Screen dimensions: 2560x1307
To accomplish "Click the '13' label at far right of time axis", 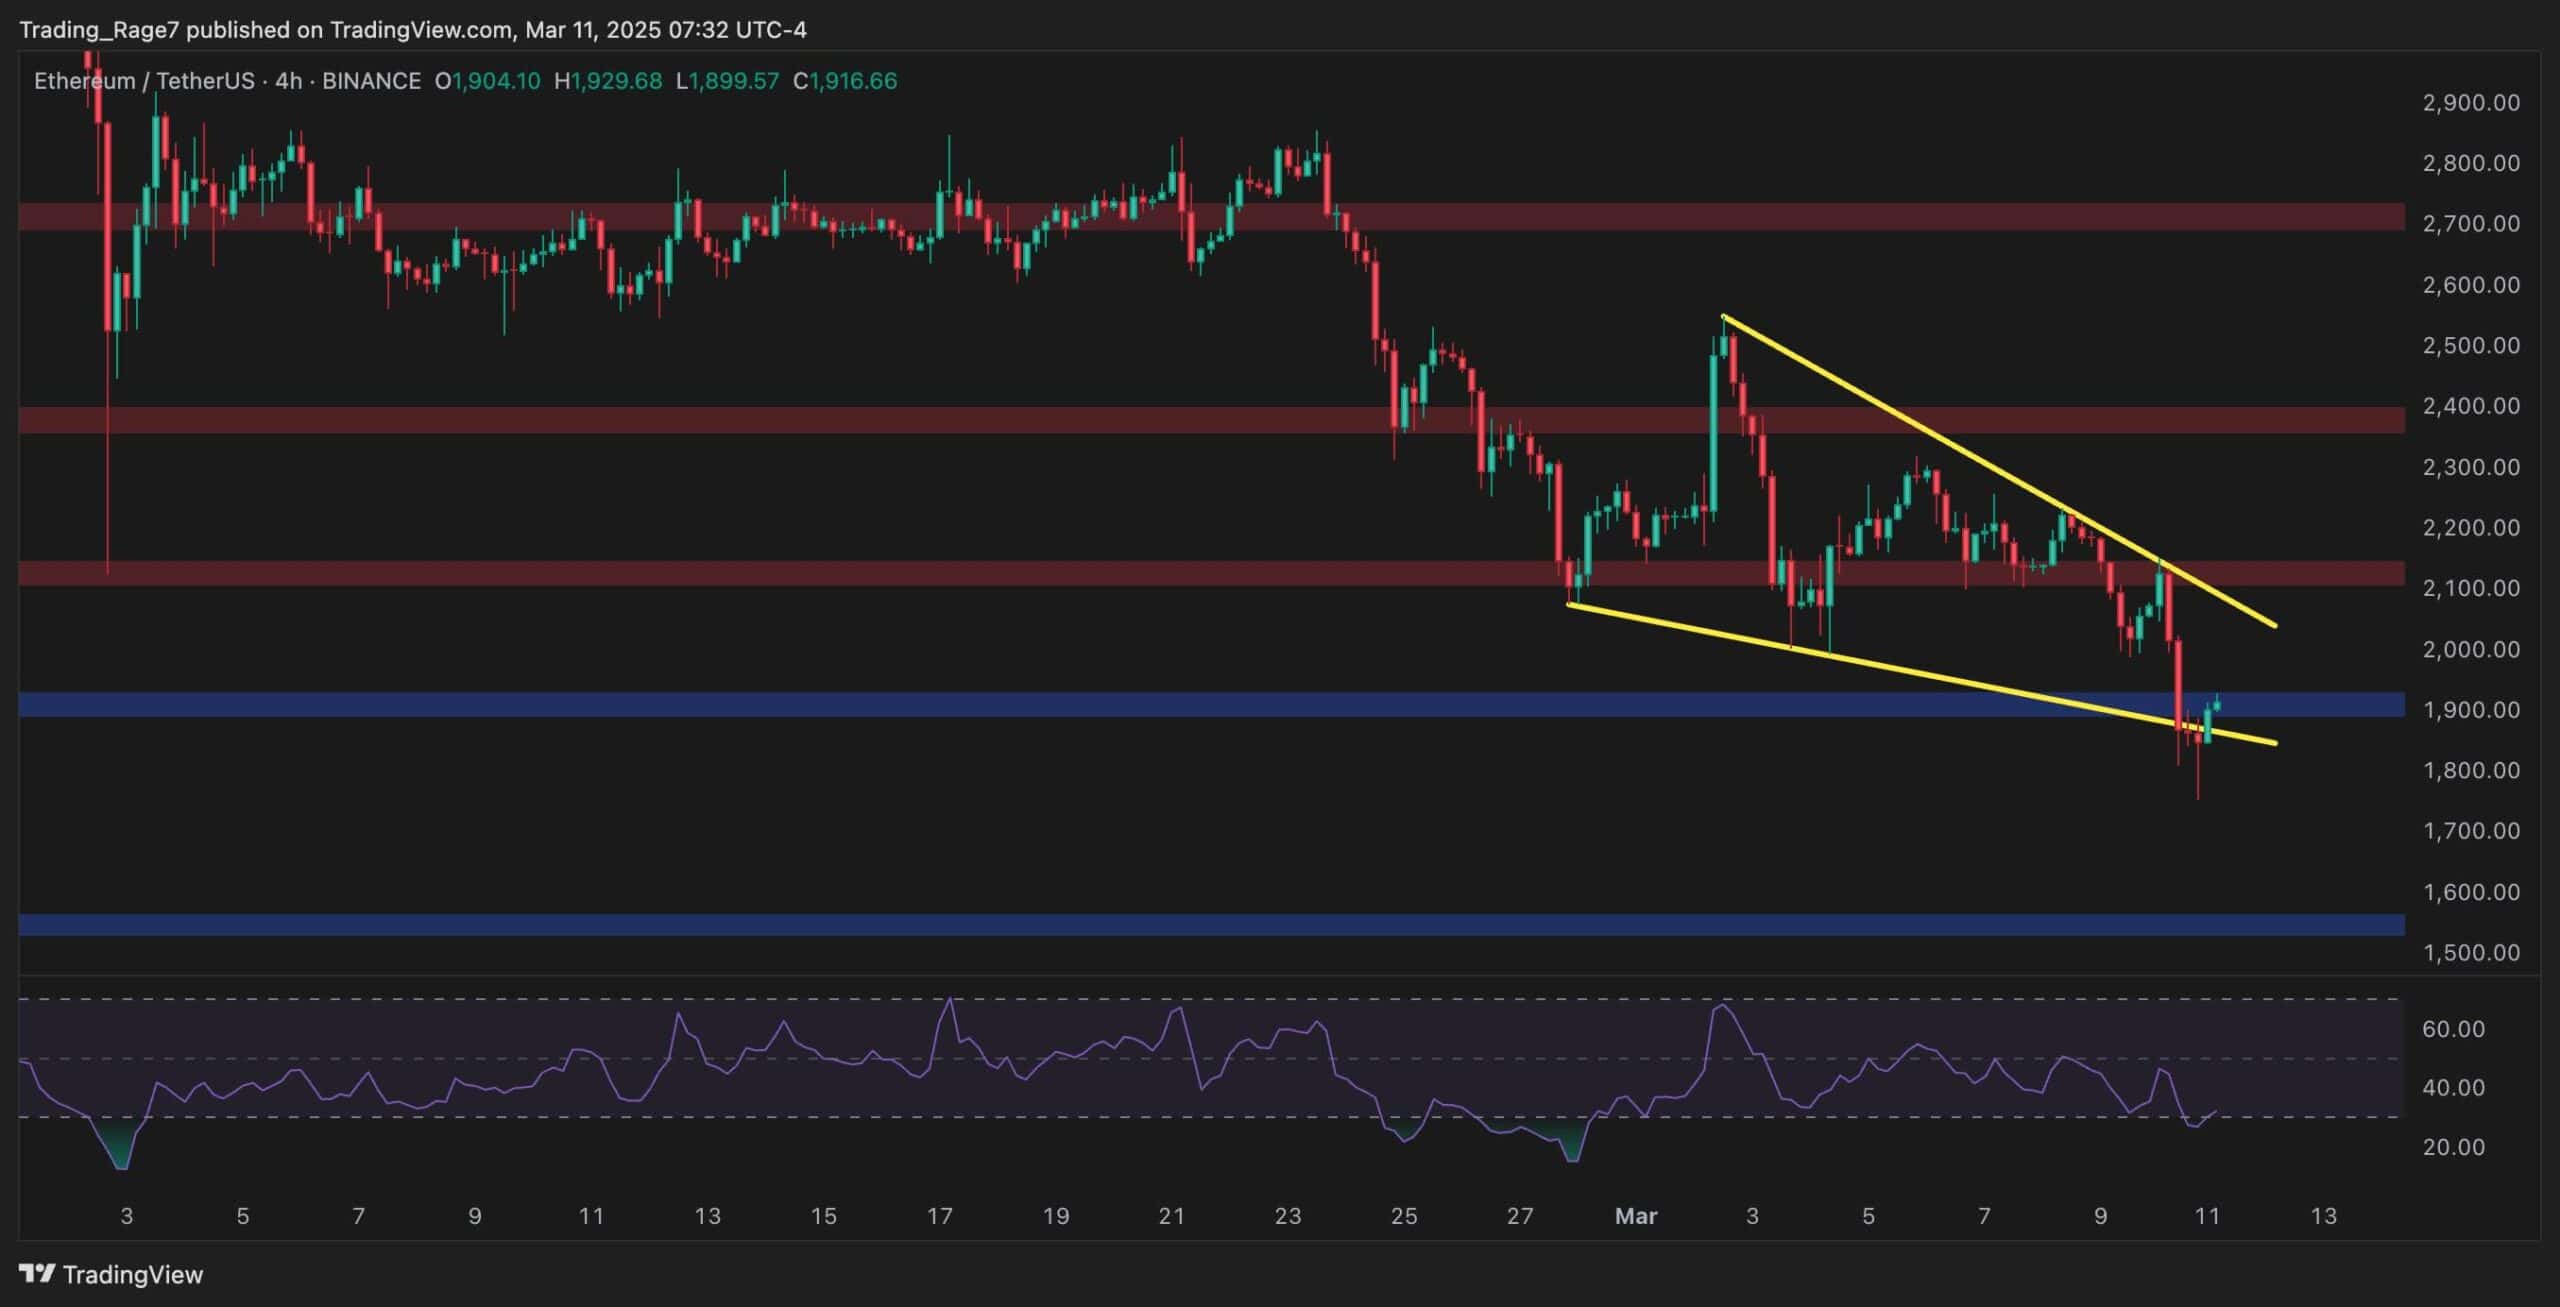I will [x=2324, y=1216].
